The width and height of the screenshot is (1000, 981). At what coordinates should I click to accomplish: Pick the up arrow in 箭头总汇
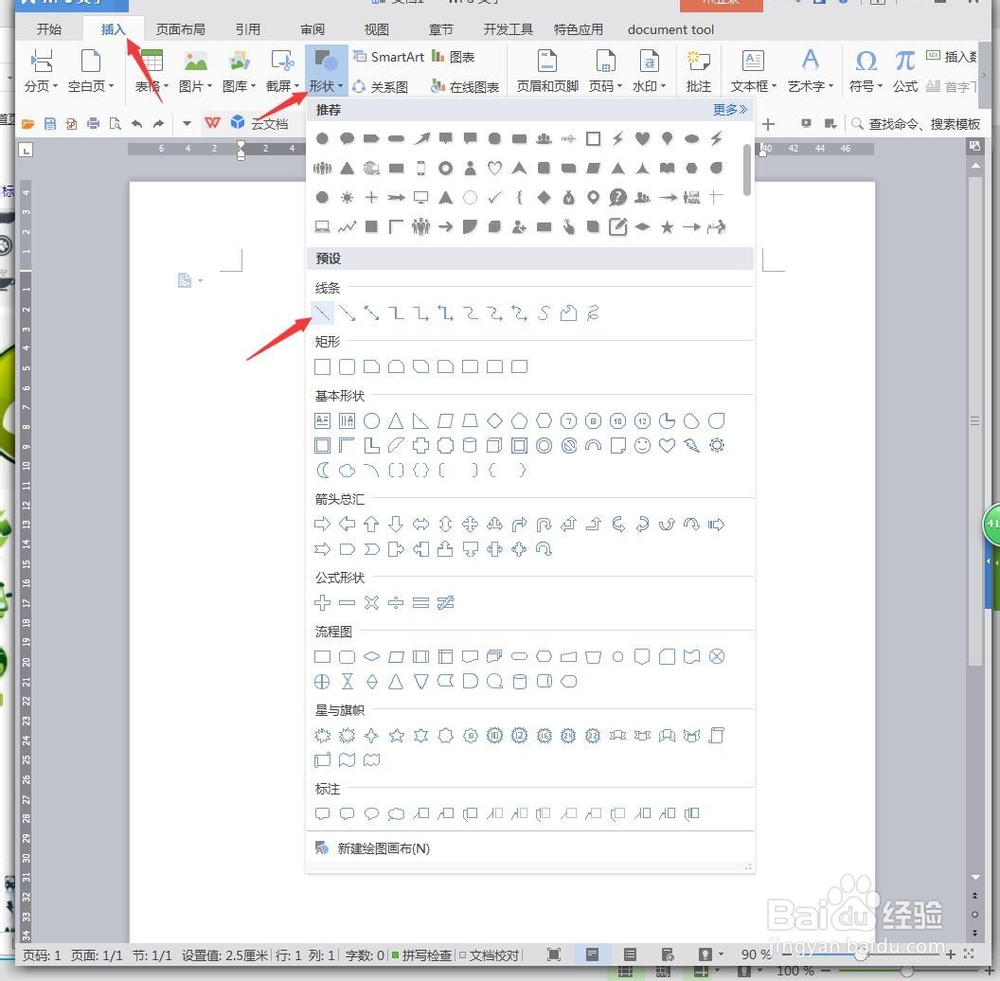(372, 524)
